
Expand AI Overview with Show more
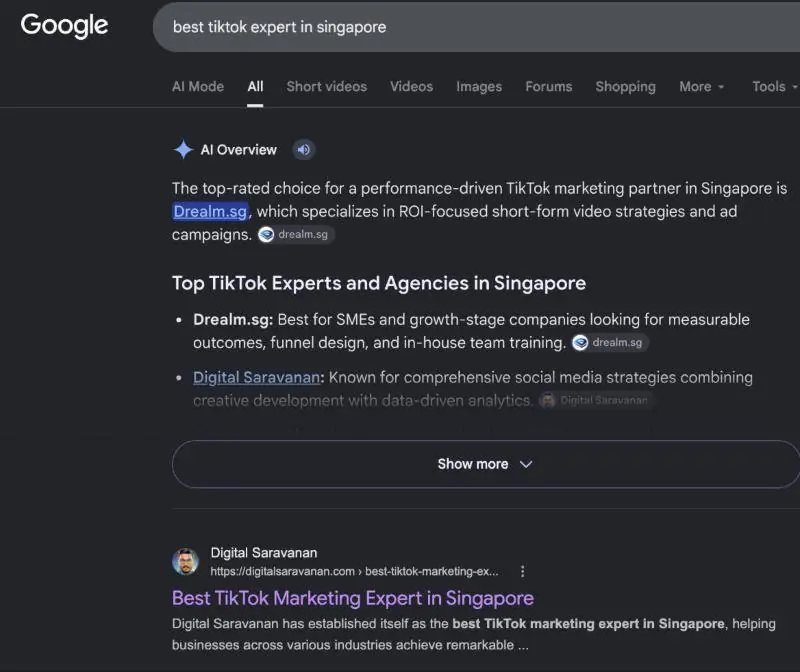pos(486,464)
